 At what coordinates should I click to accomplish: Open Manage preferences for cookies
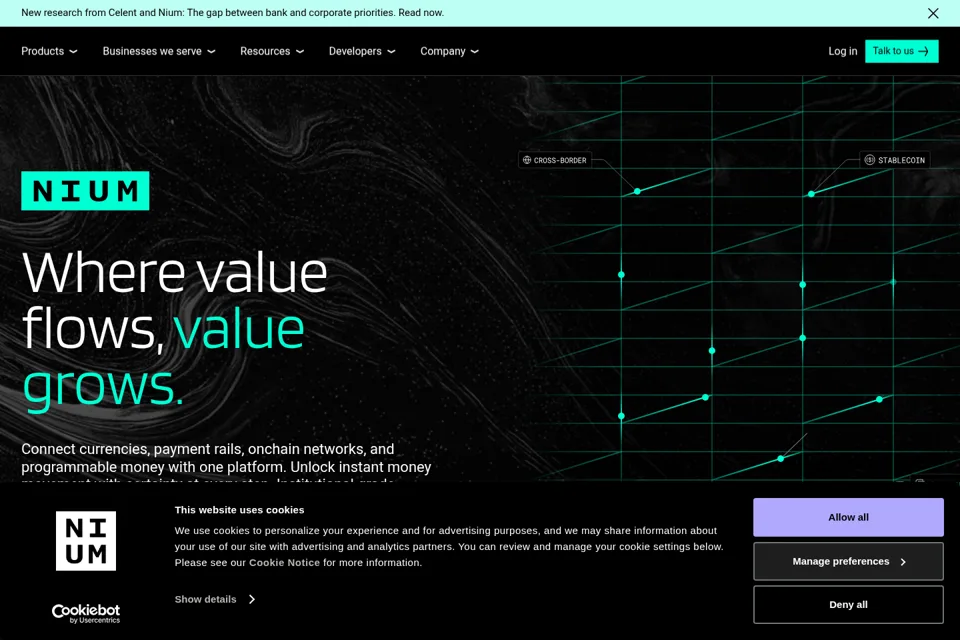(x=848, y=561)
